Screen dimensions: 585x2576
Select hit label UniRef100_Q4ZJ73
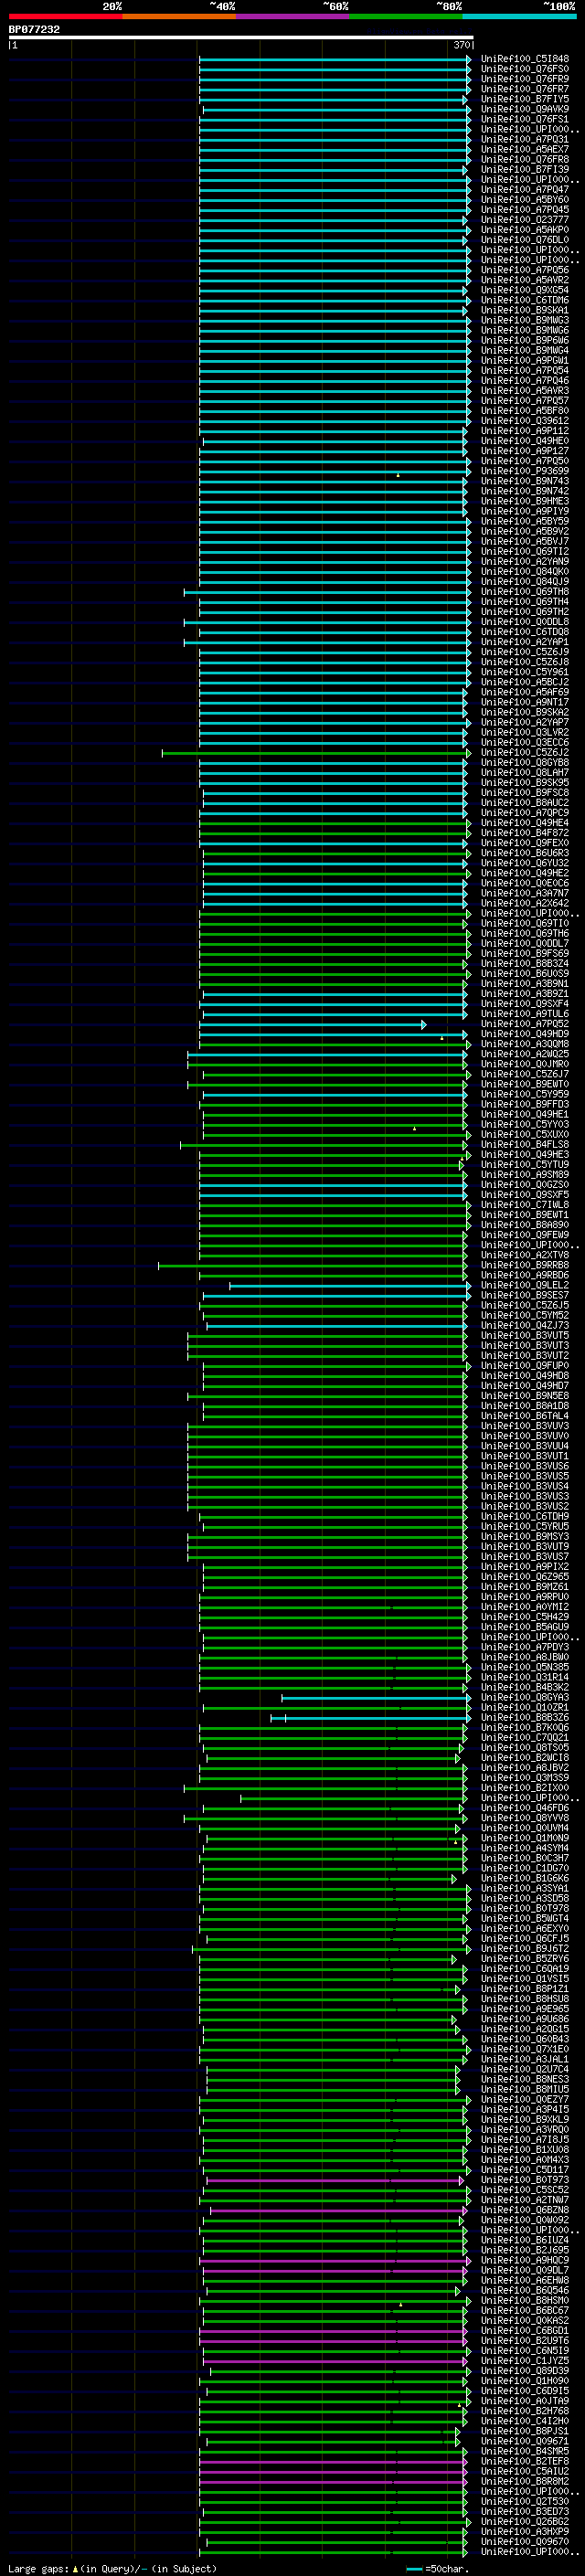(525, 1325)
